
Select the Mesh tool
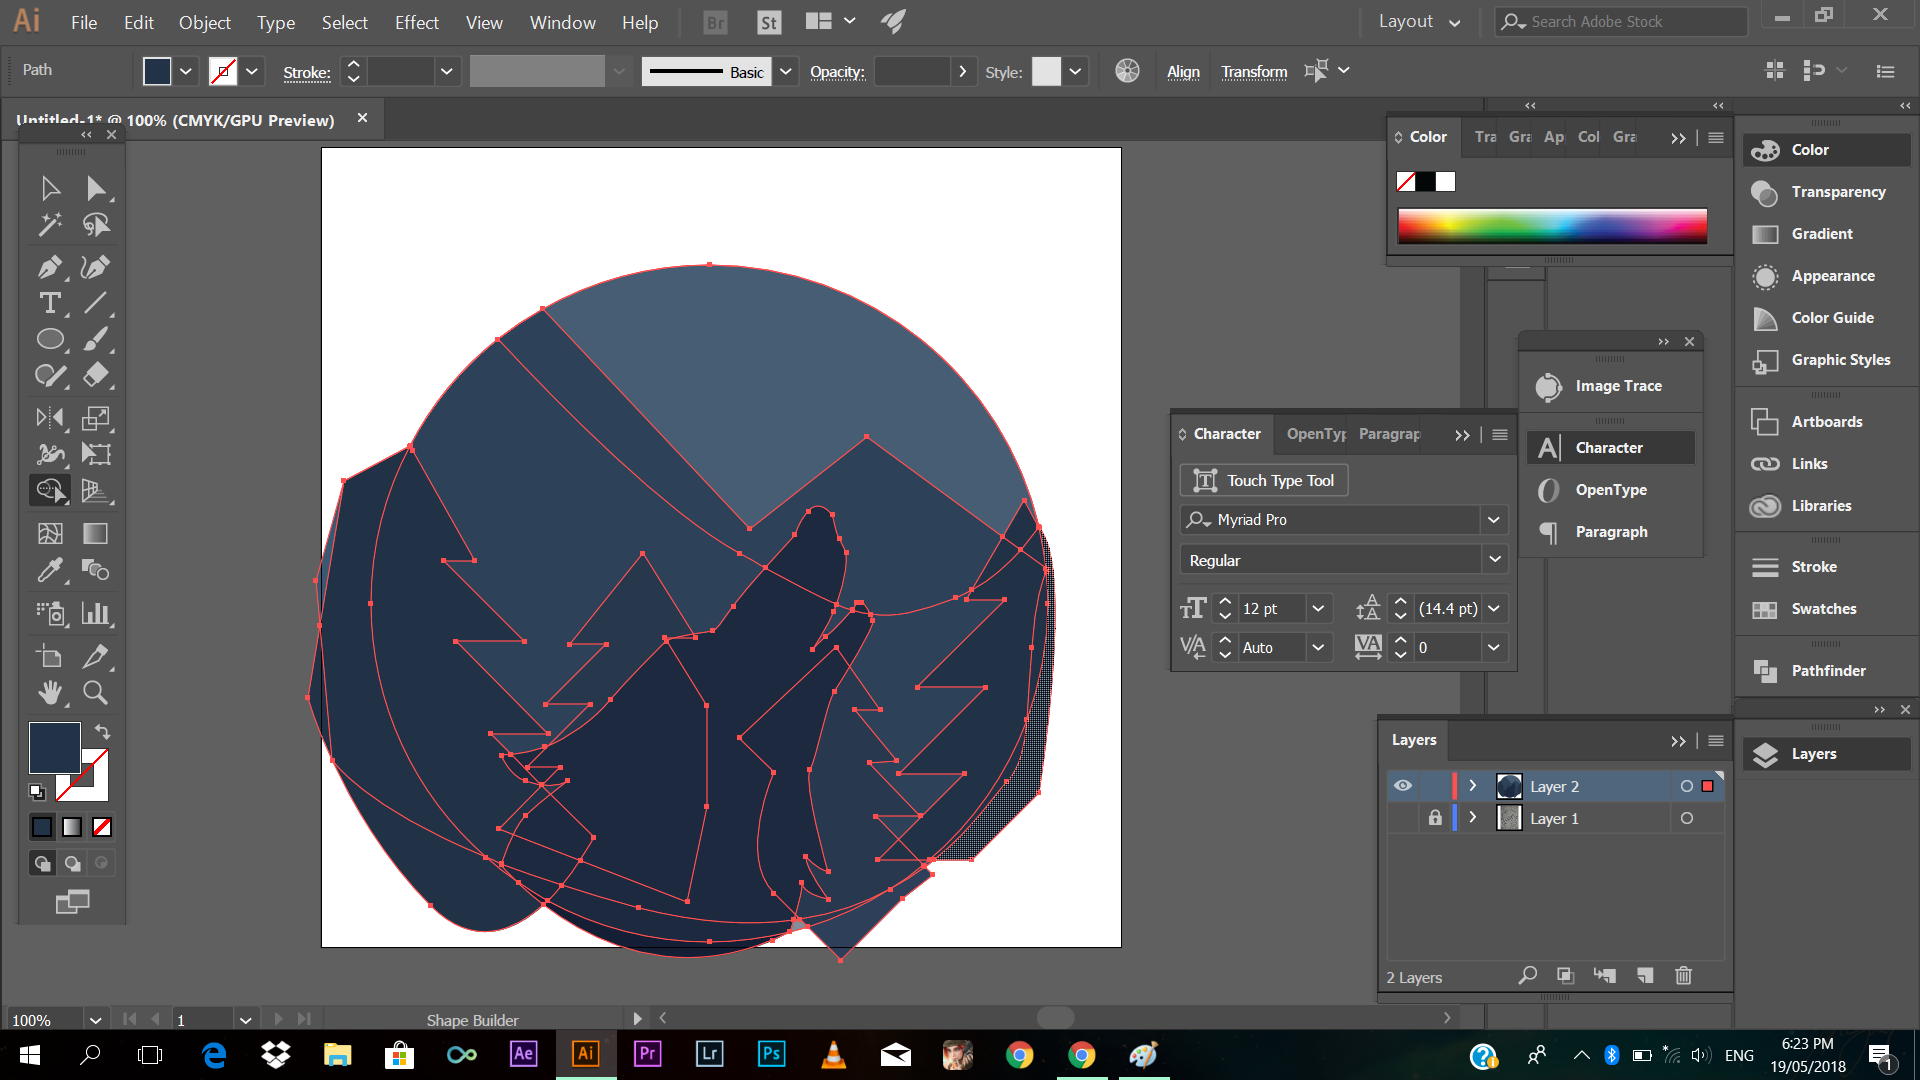pyautogui.click(x=50, y=533)
